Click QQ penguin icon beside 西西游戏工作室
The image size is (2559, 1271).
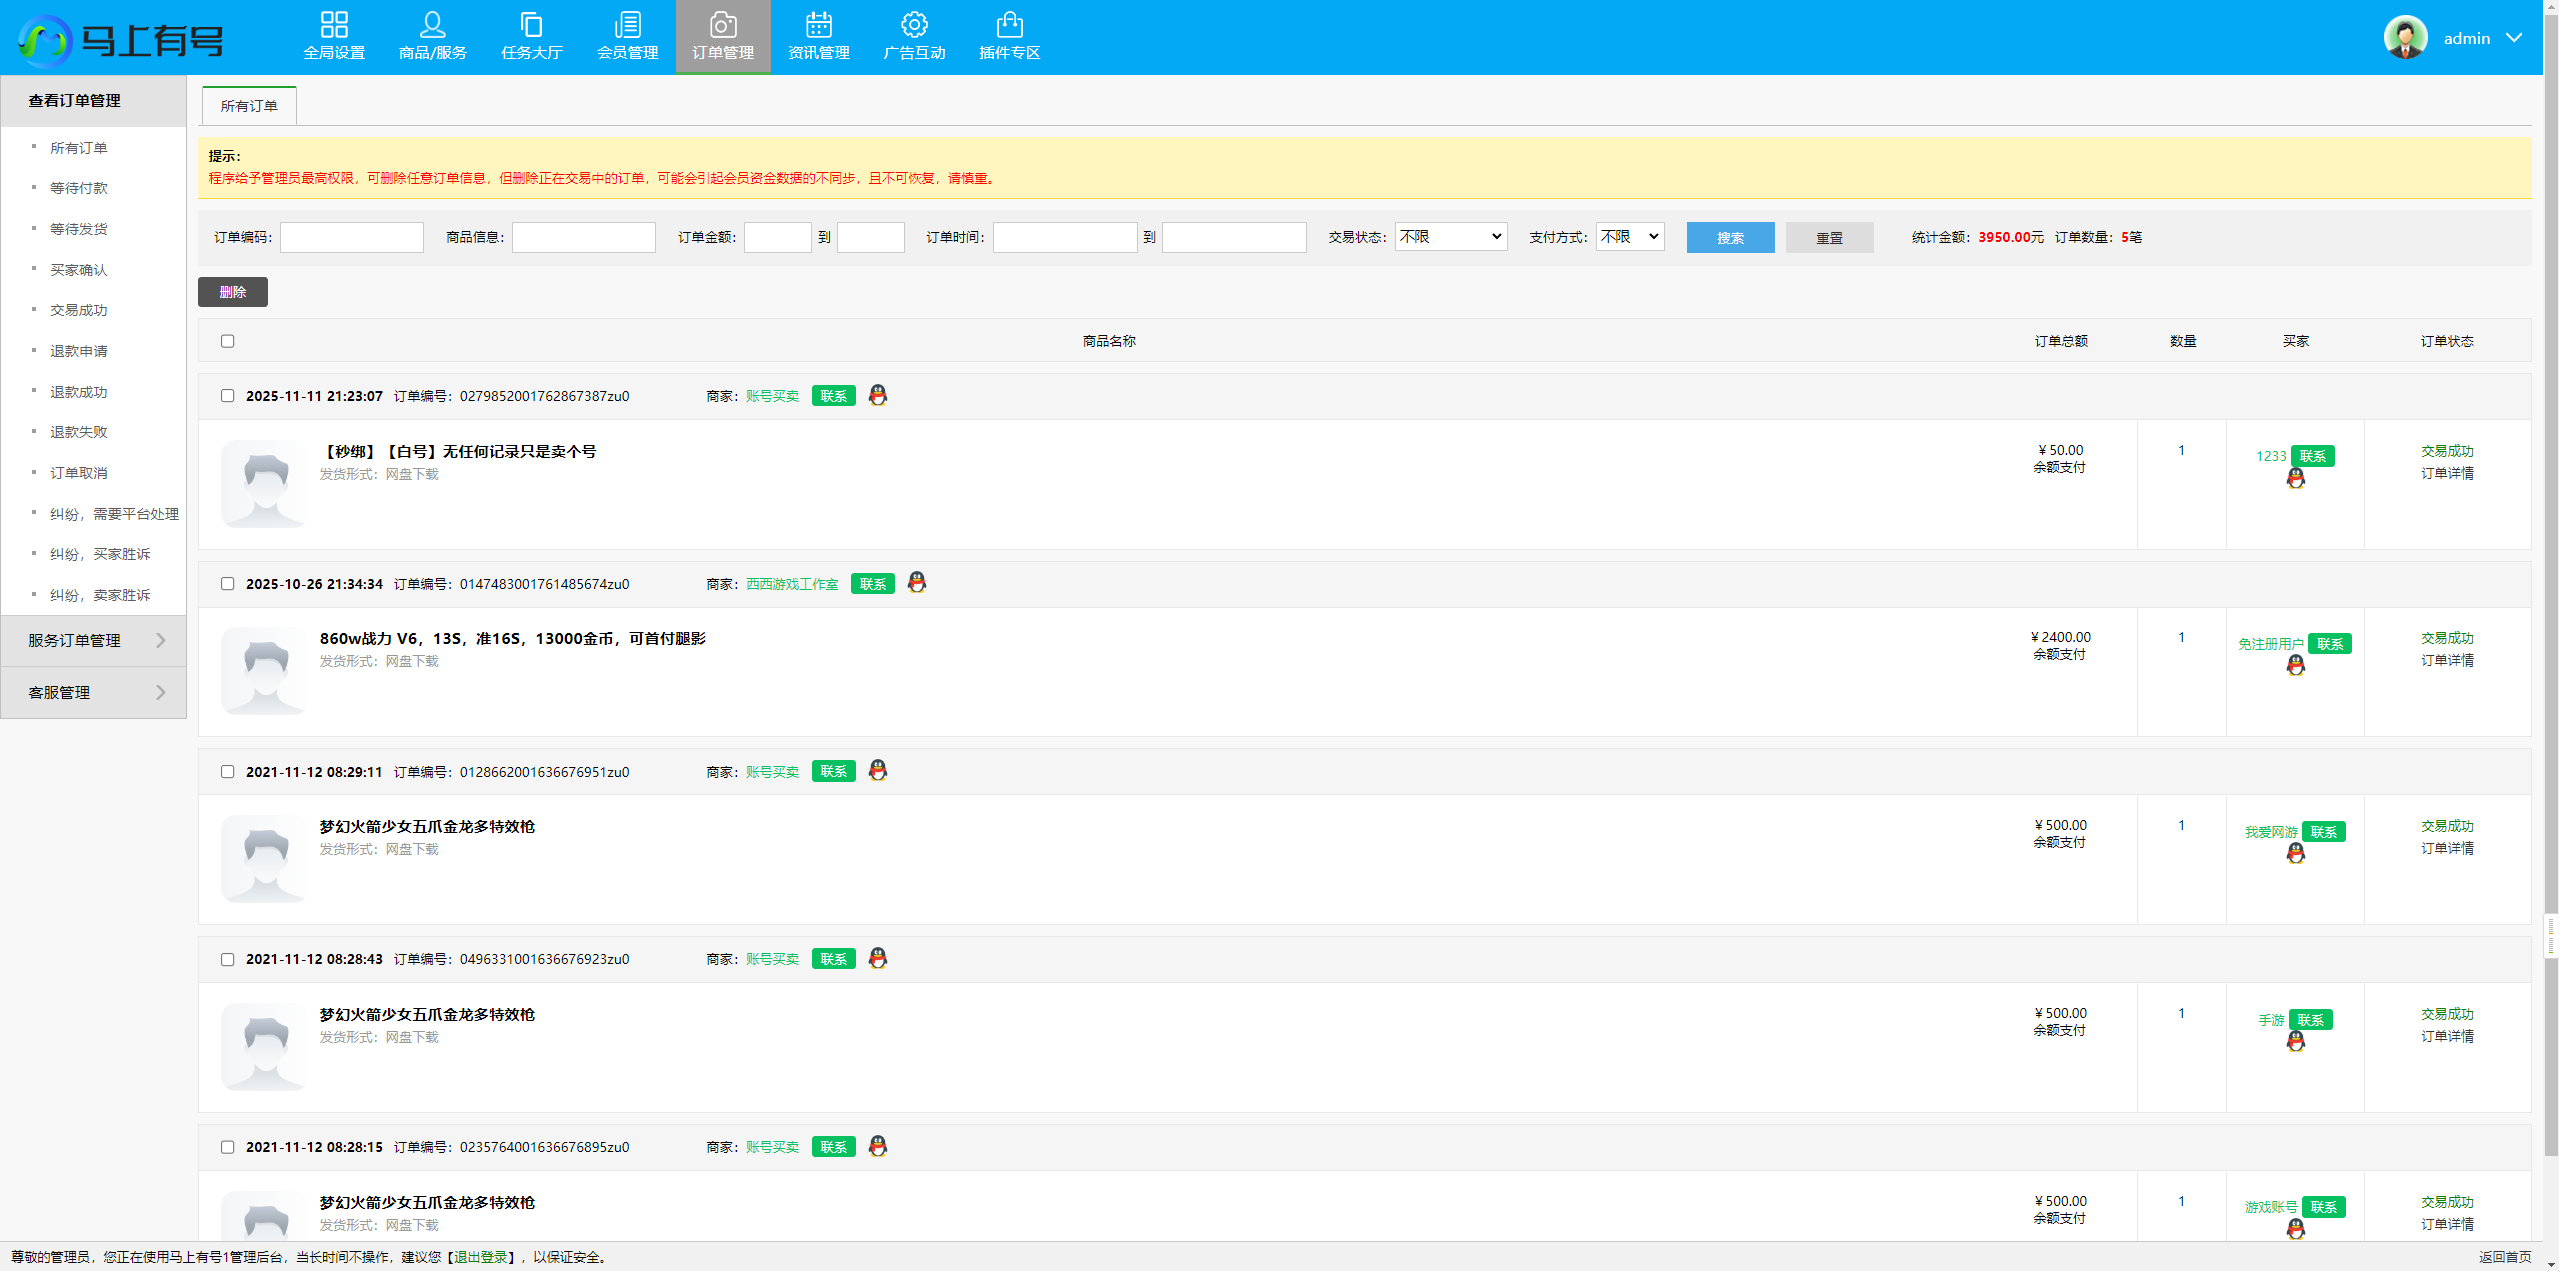916,583
